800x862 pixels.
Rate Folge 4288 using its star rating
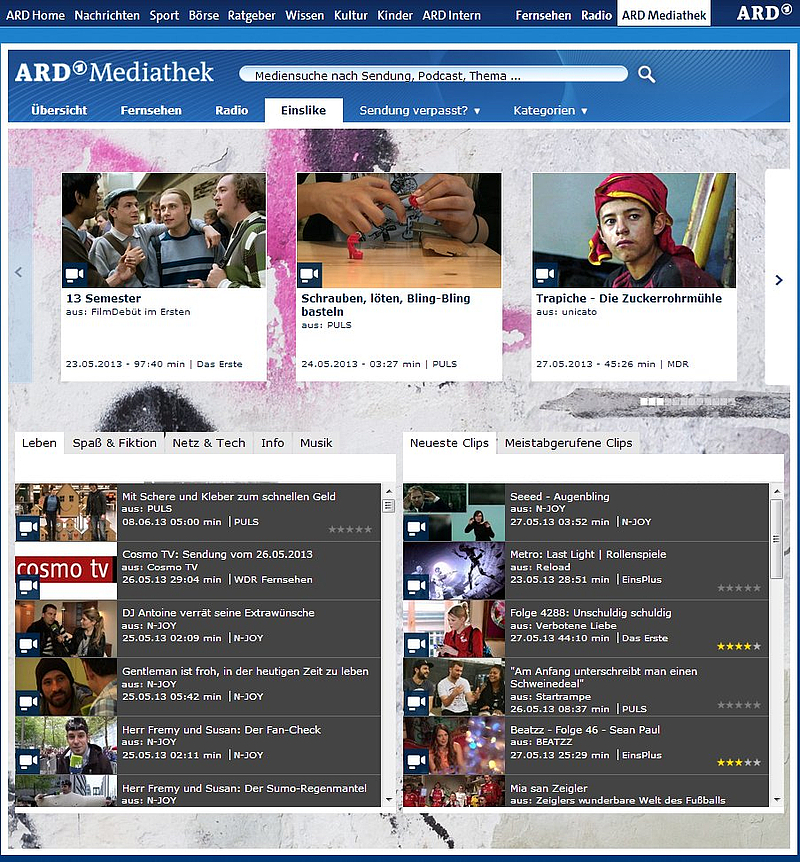[738, 646]
